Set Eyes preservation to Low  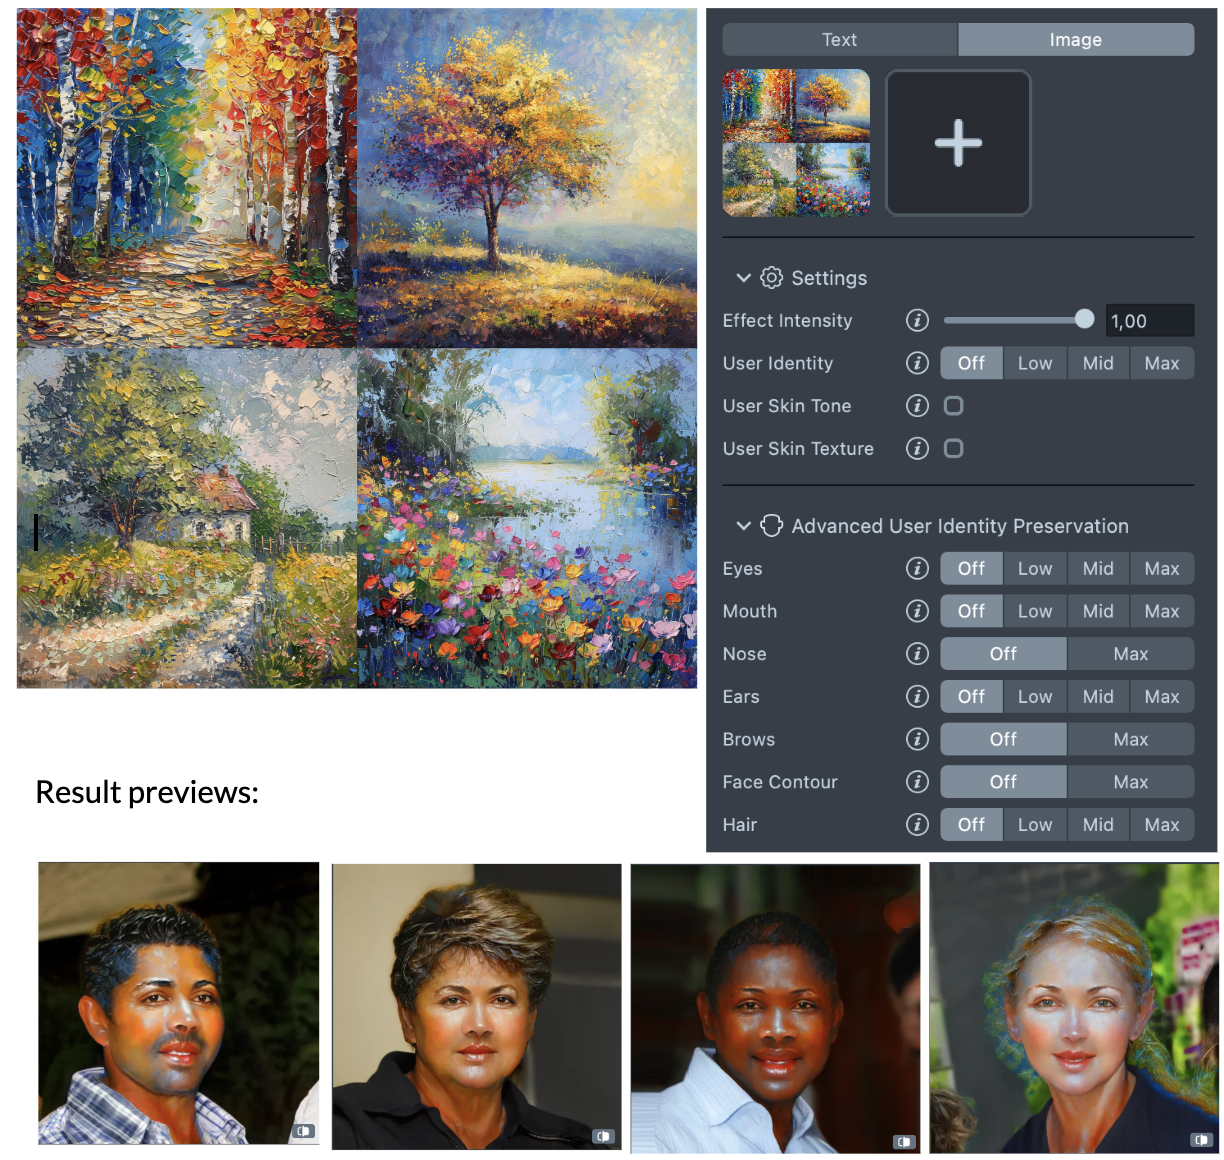click(x=1034, y=568)
